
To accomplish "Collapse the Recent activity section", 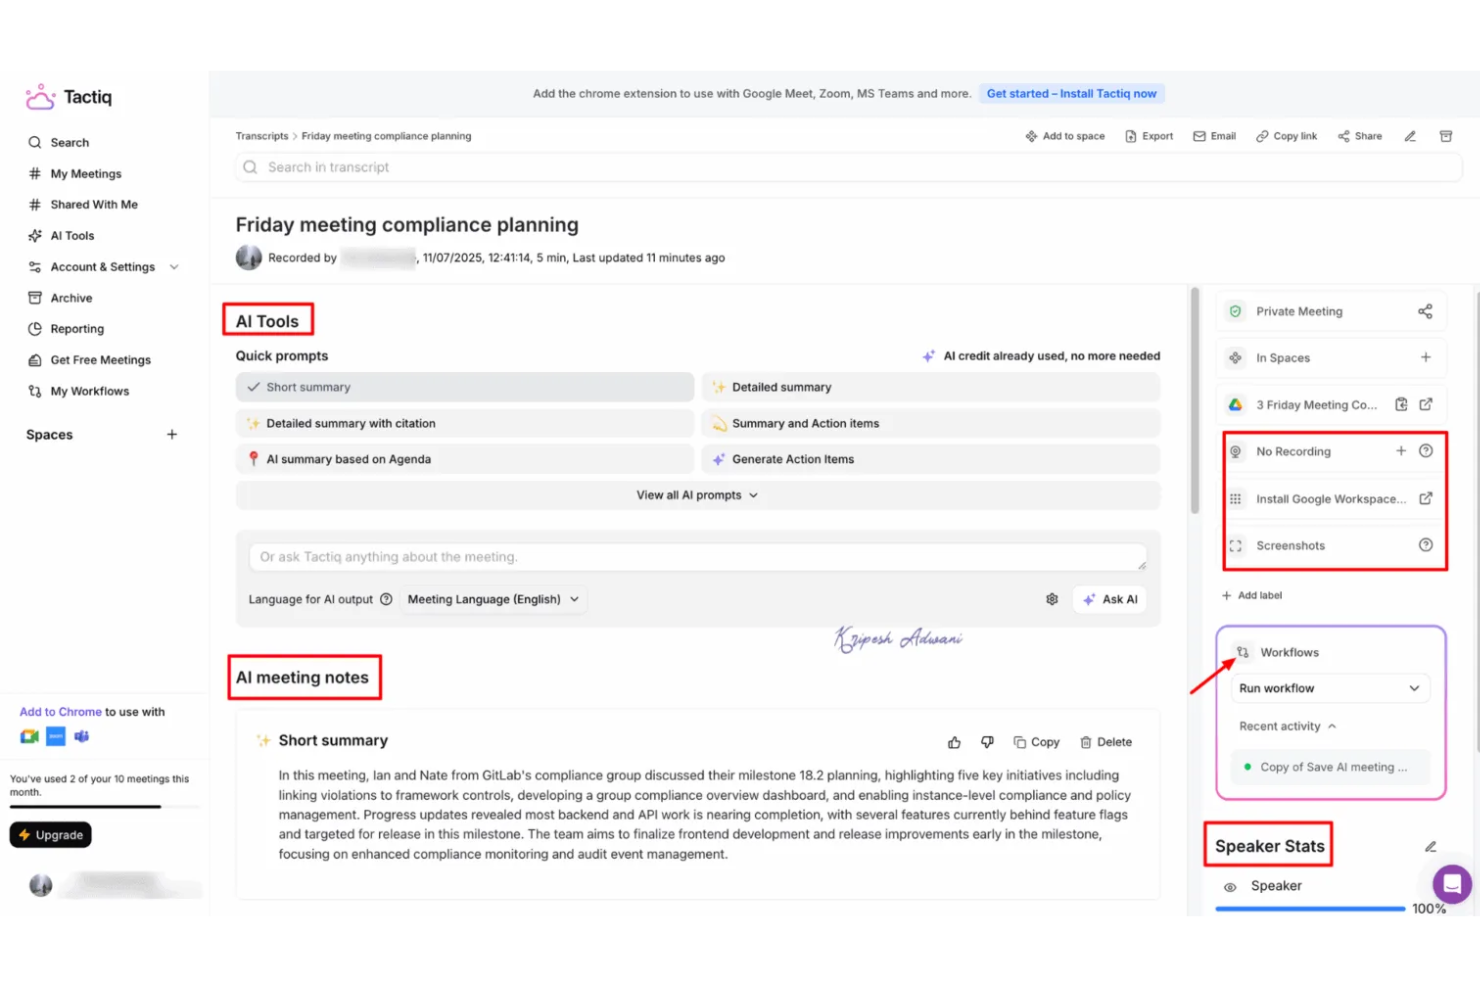I will coord(1288,726).
